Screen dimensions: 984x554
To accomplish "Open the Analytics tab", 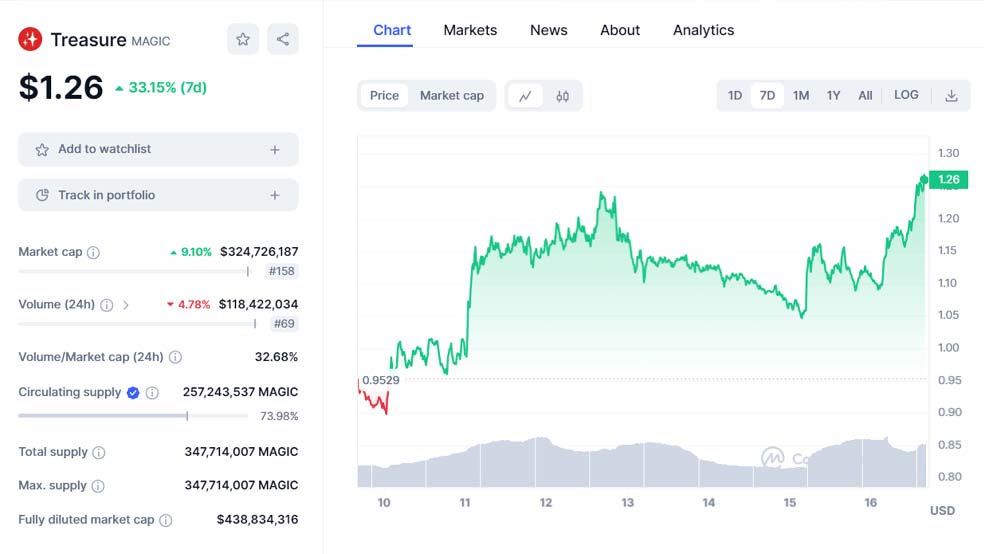I will (703, 30).
